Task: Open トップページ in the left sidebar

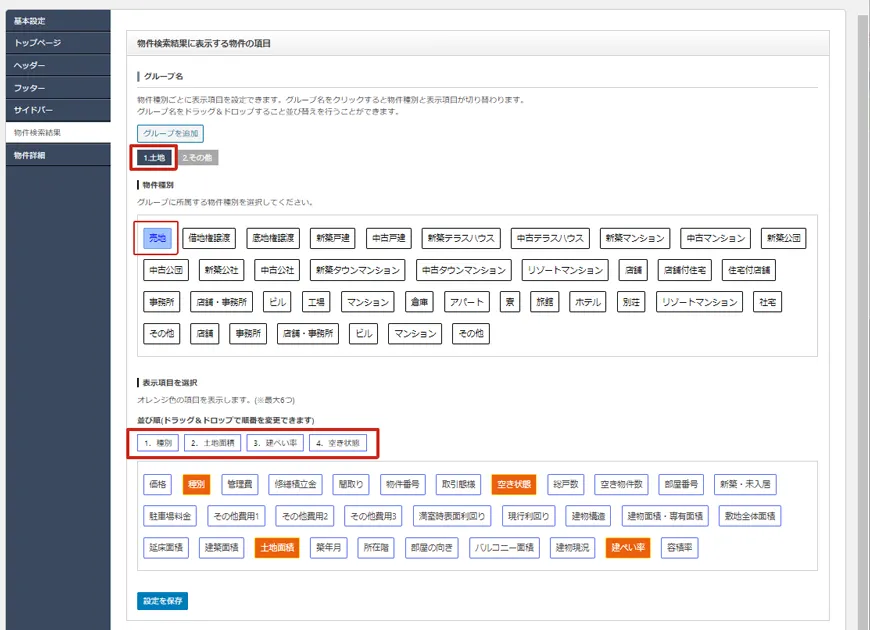Action: pyautogui.click(x=37, y=43)
